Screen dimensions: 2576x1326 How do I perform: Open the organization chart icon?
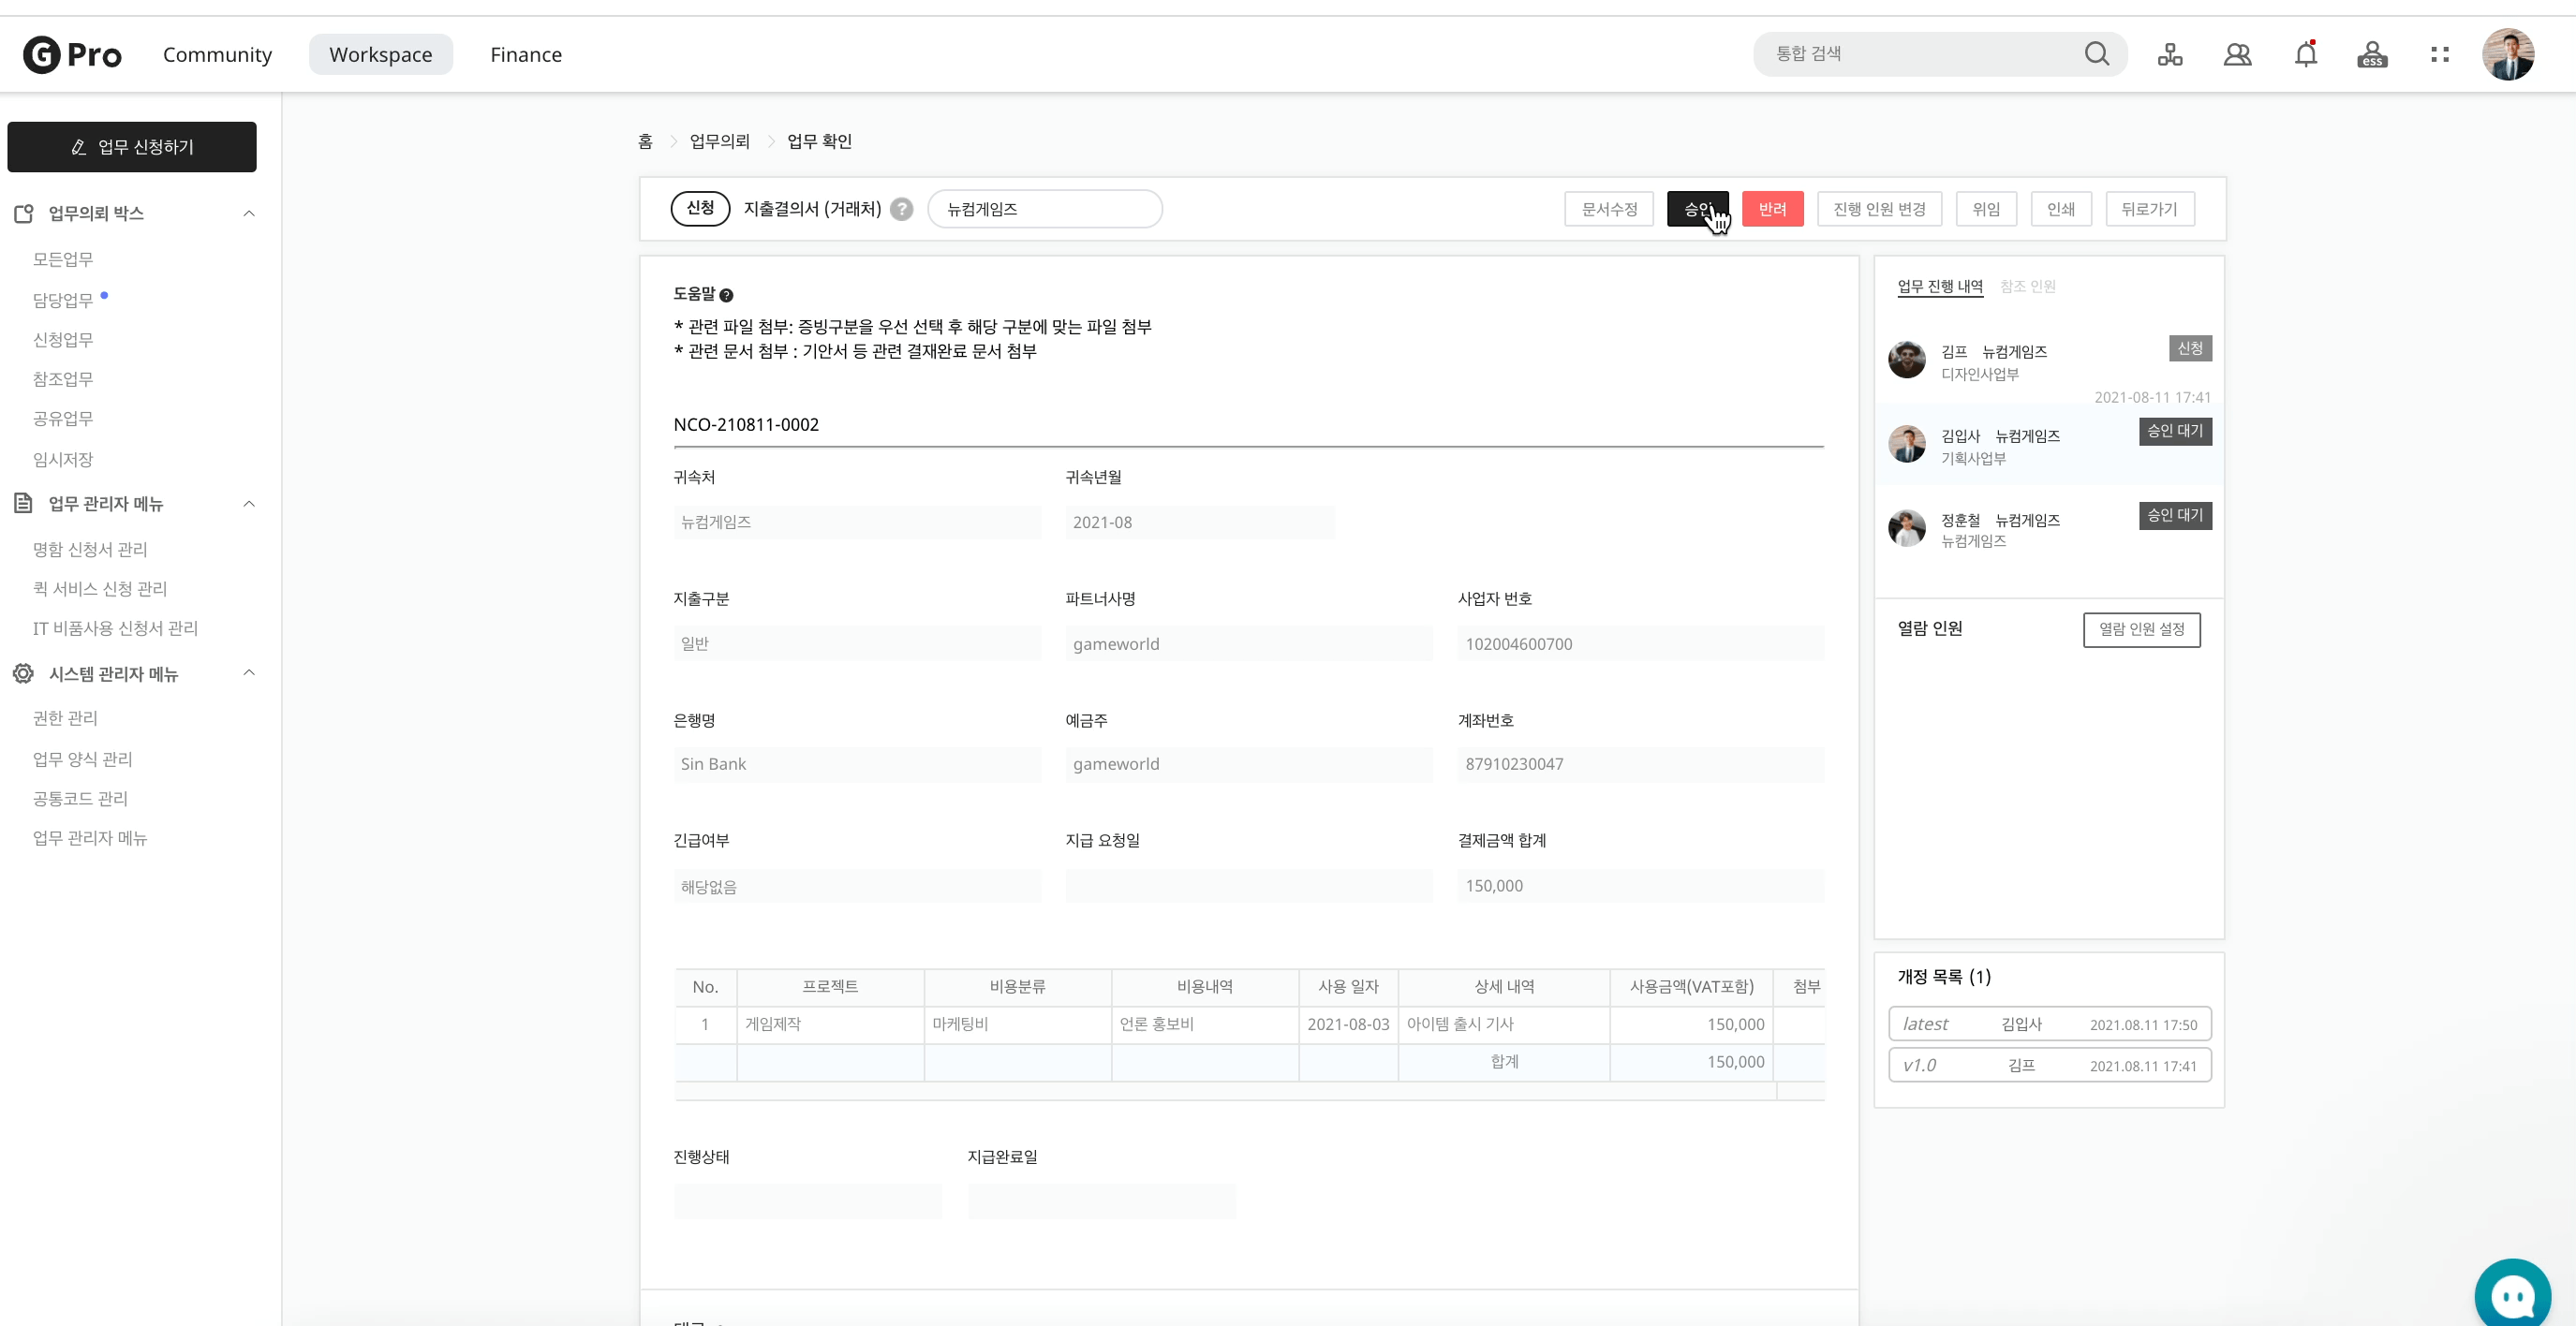pos(2170,54)
